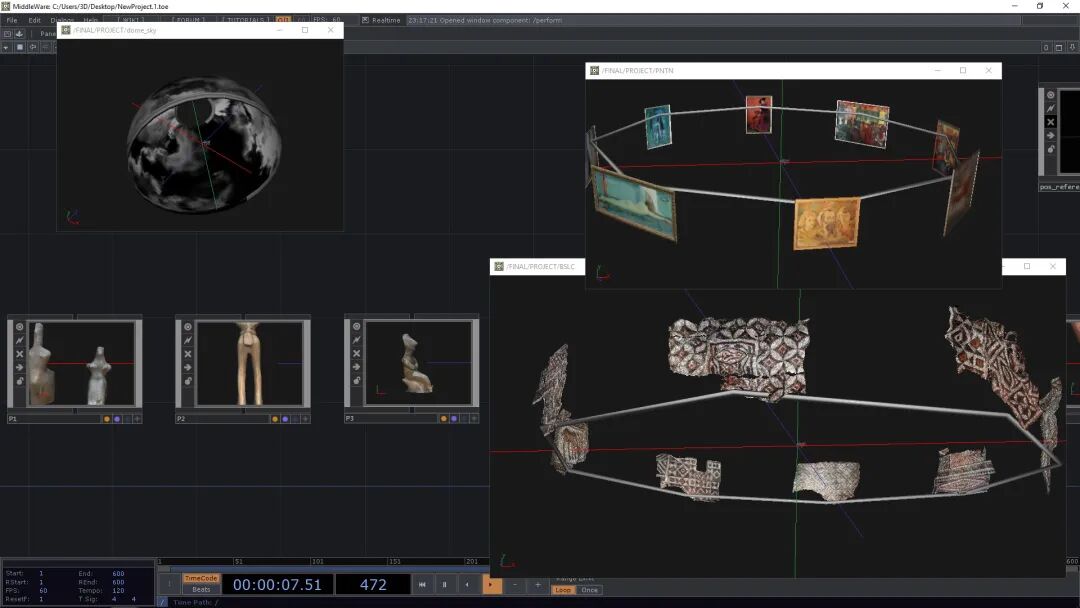Screen dimensions: 1080x608
Task: Click the back-arrow icon in pane toolbar
Action: click(x=32, y=47)
